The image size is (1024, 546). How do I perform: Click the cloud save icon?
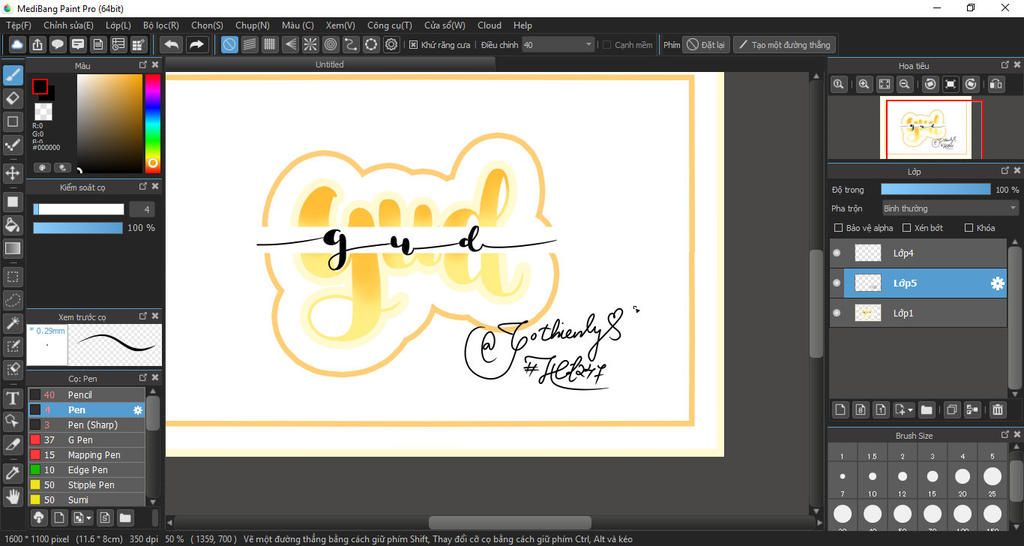[x=17, y=44]
